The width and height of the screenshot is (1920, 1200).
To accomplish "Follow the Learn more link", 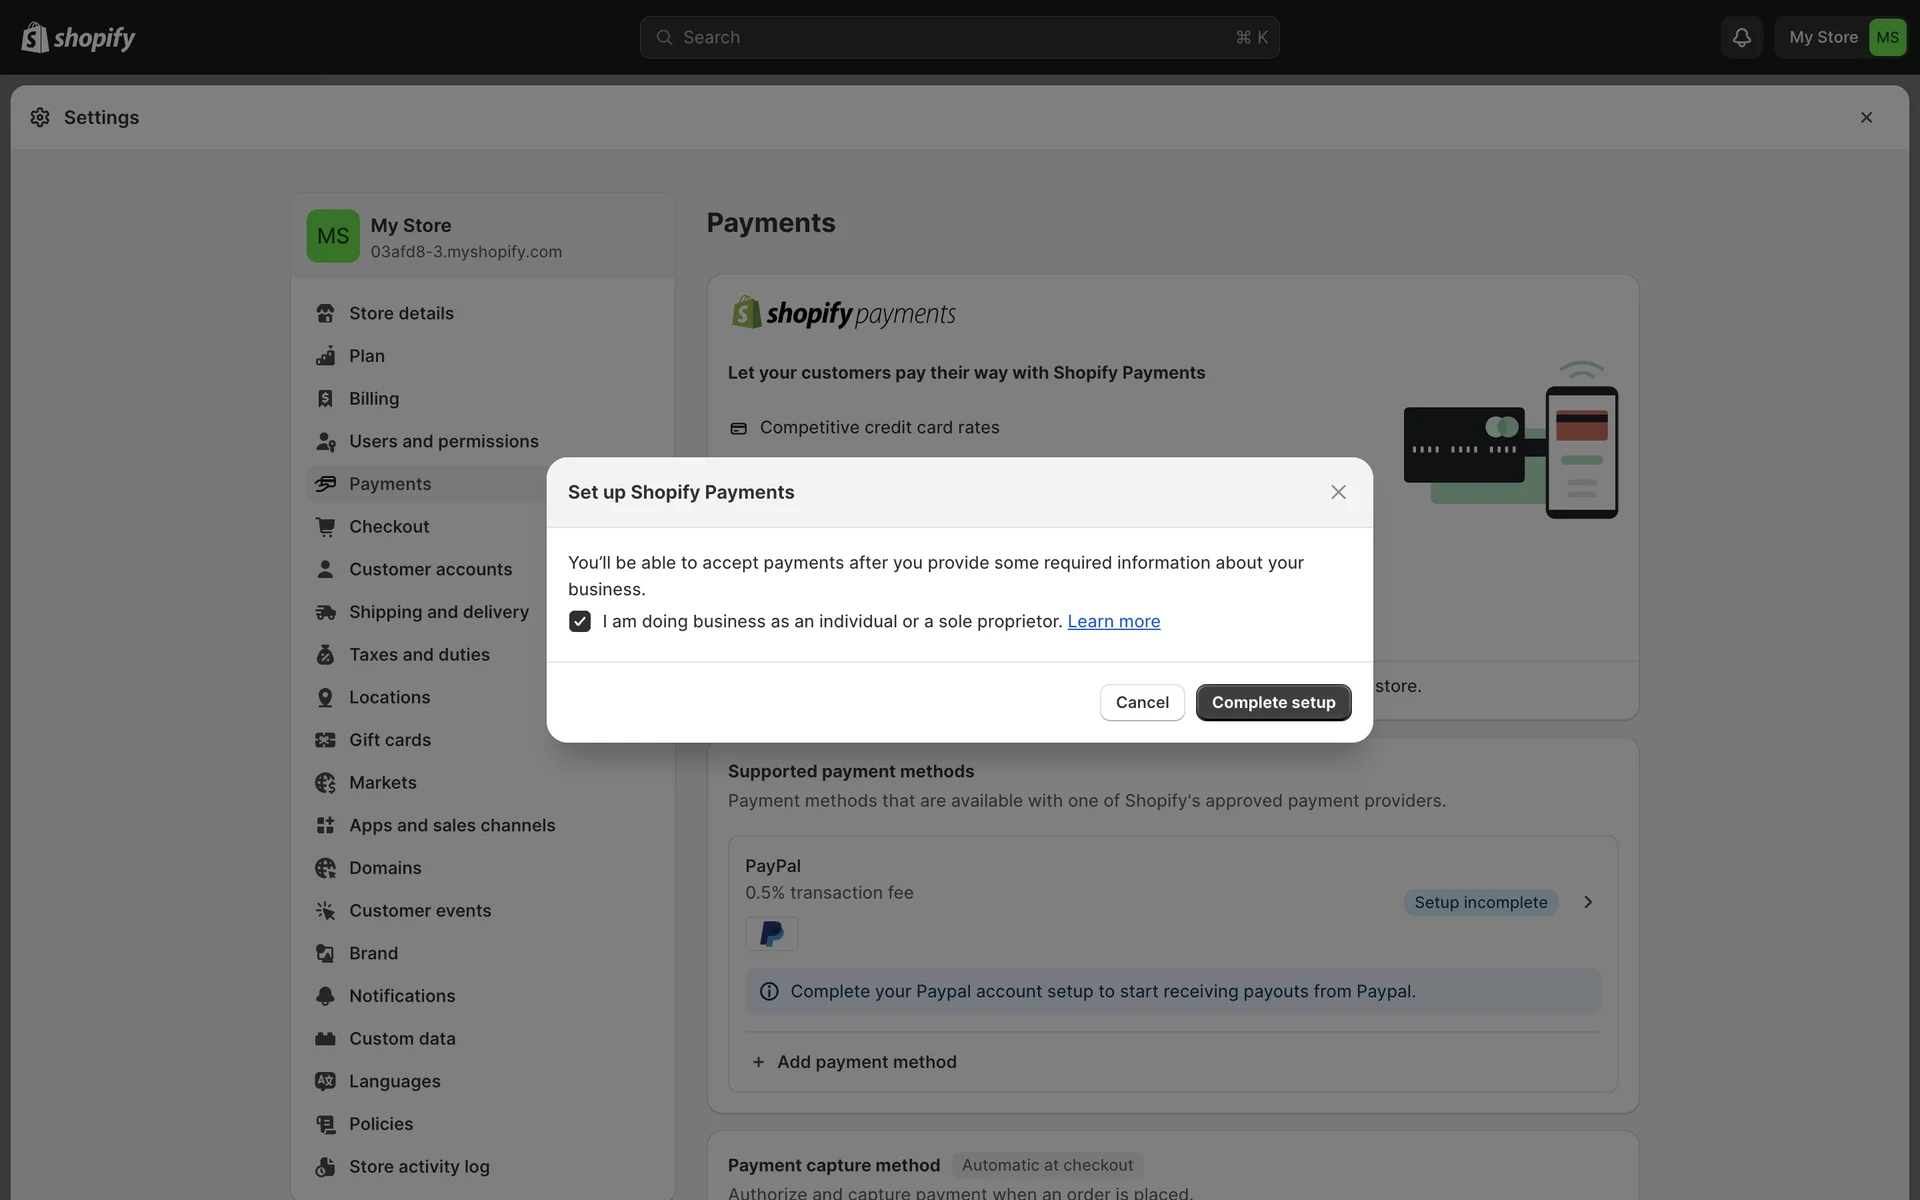I will tap(1113, 621).
